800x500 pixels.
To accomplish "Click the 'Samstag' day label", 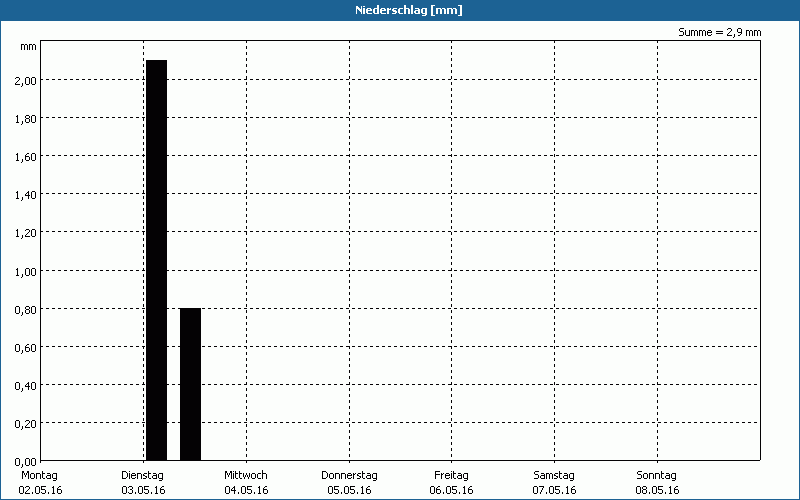I will 554,476.
